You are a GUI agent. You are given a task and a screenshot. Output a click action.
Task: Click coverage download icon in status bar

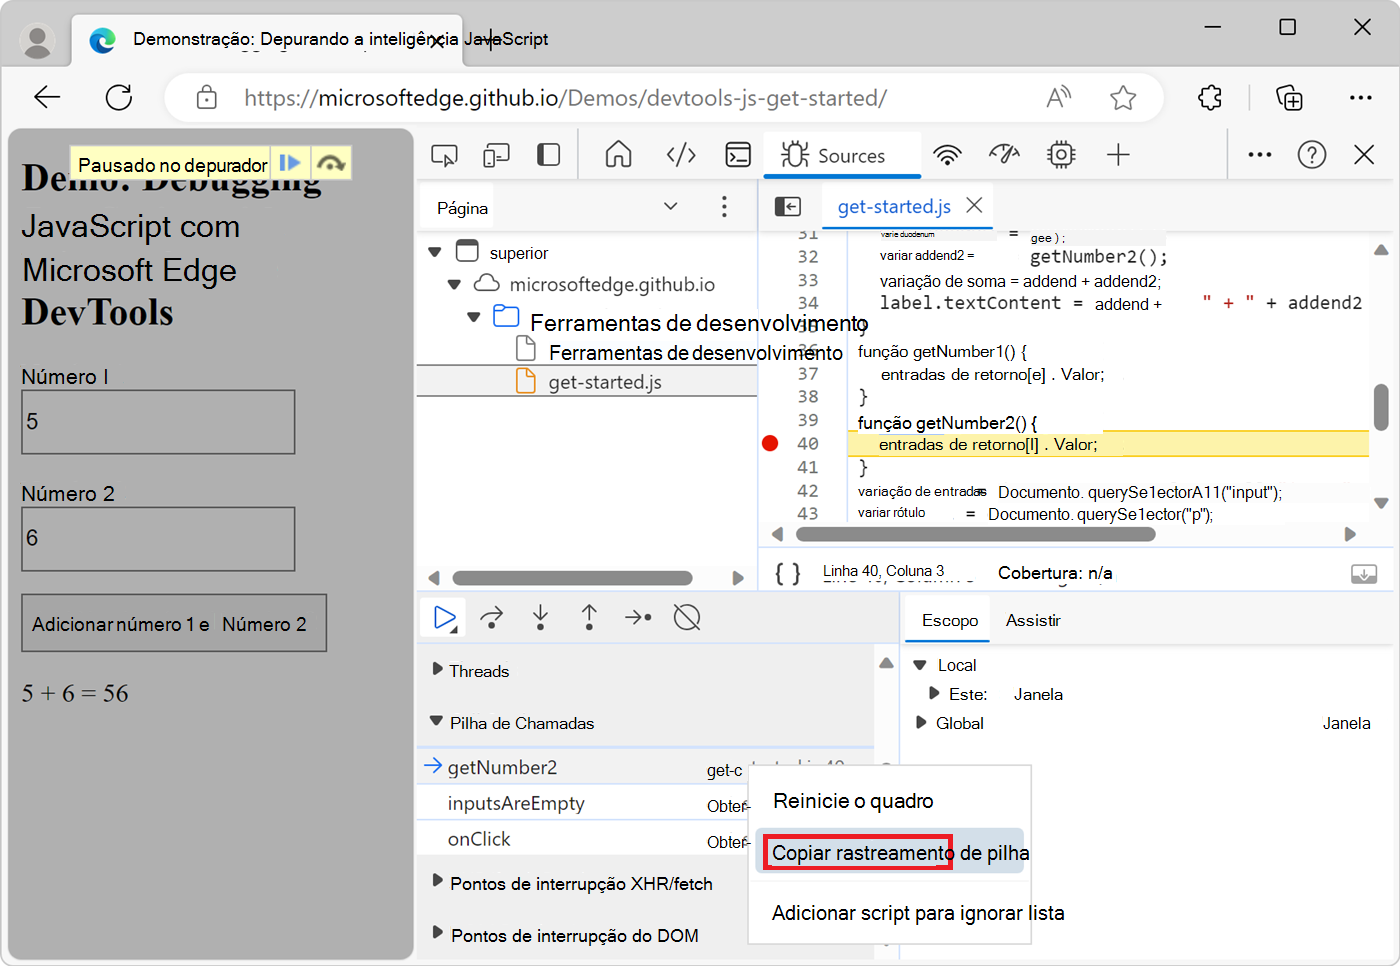tap(1364, 574)
